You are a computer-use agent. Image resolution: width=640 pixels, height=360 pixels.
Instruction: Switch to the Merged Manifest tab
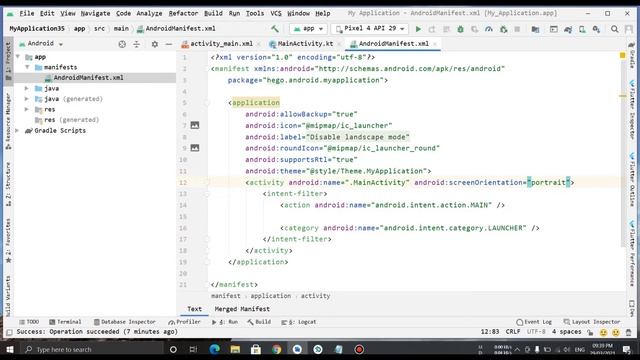pos(242,309)
